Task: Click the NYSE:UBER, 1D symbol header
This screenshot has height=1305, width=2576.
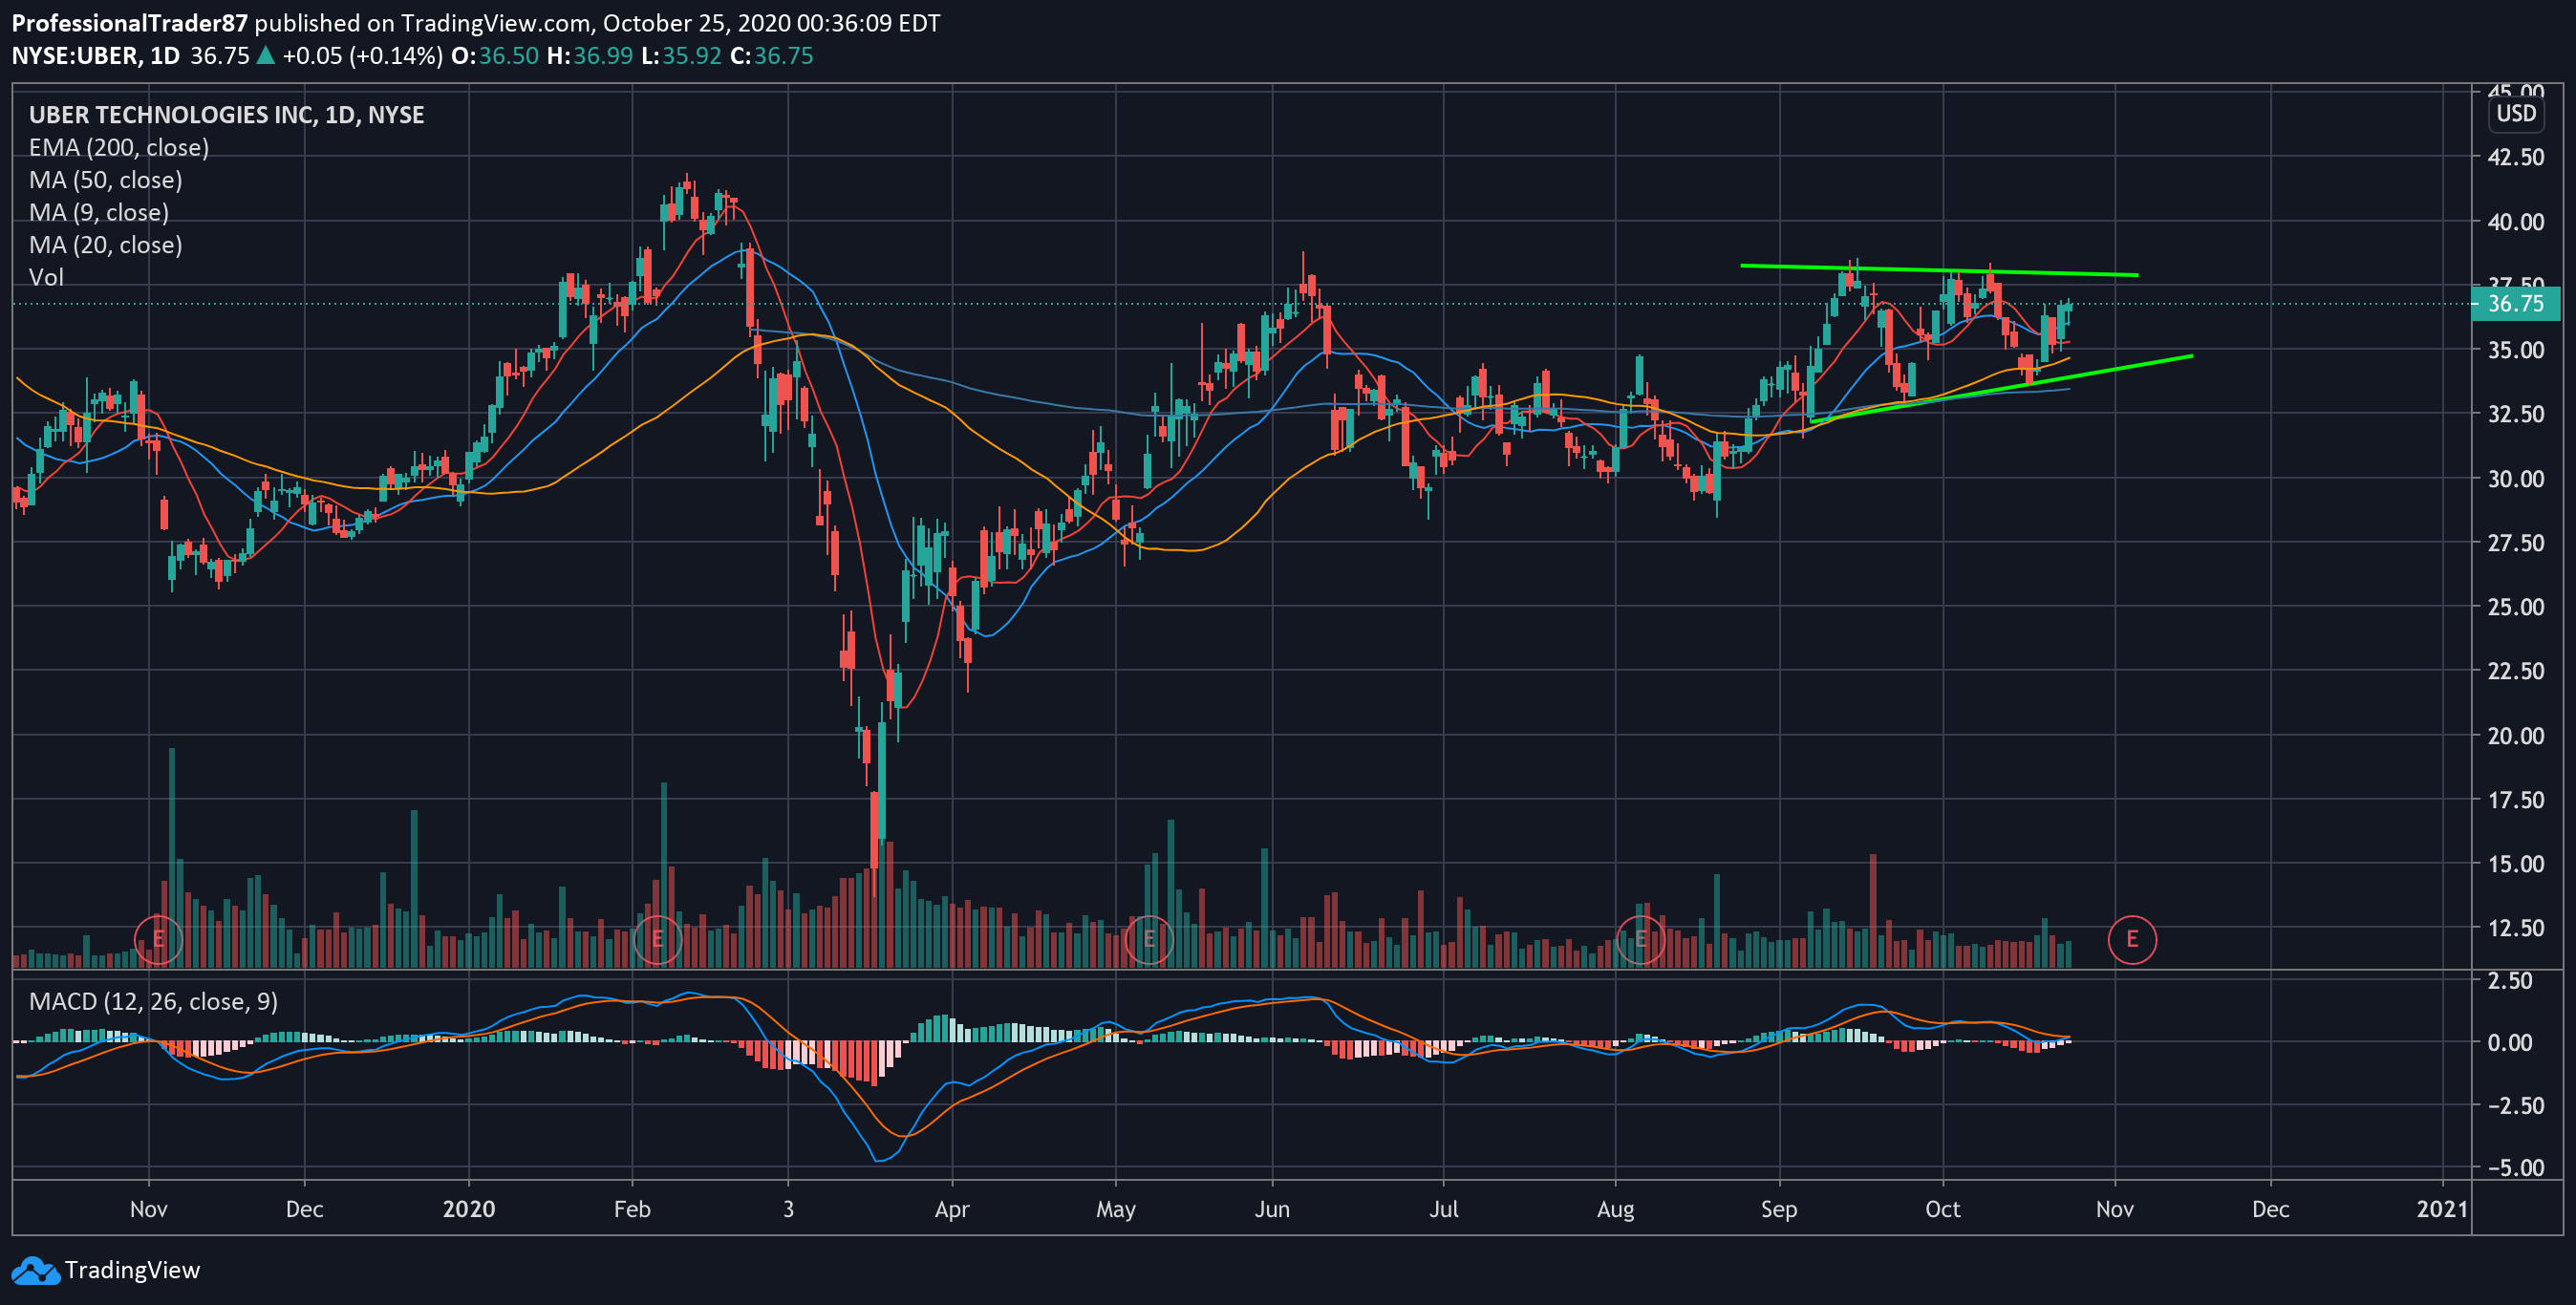Action: (95, 56)
